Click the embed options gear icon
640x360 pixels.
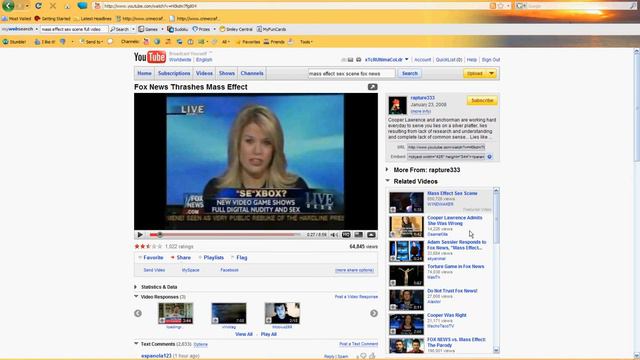(489, 157)
